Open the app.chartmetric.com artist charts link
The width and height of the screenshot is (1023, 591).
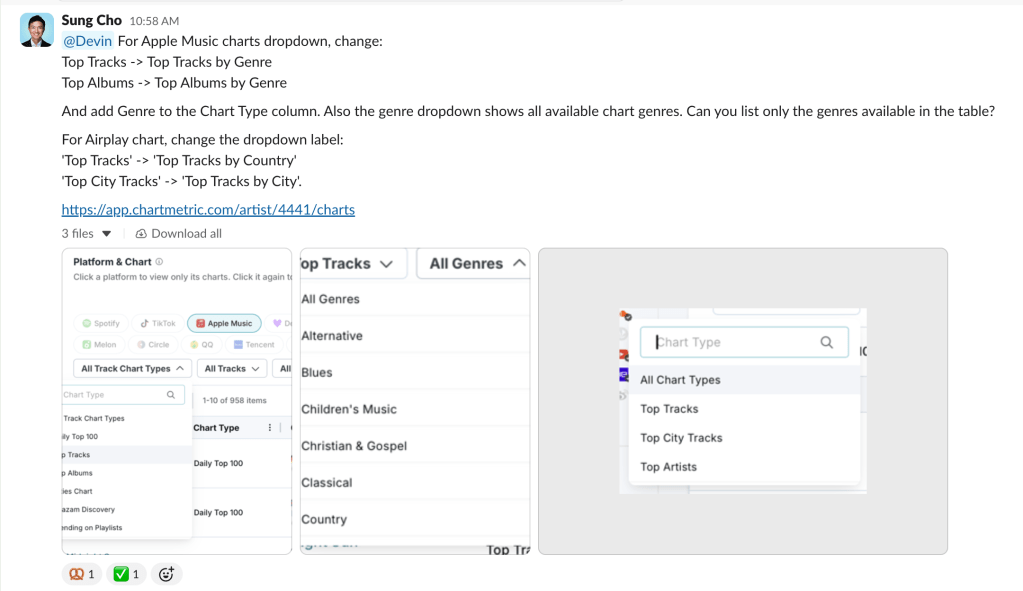tap(208, 209)
